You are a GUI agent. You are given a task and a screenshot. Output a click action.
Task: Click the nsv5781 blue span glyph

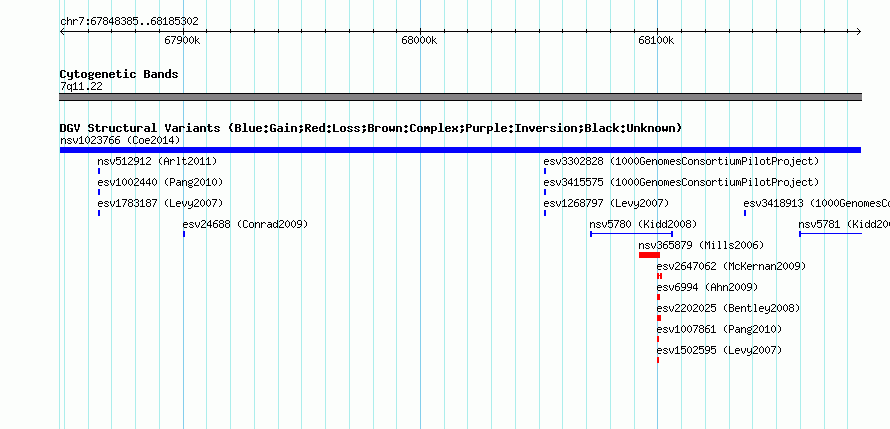pos(830,233)
